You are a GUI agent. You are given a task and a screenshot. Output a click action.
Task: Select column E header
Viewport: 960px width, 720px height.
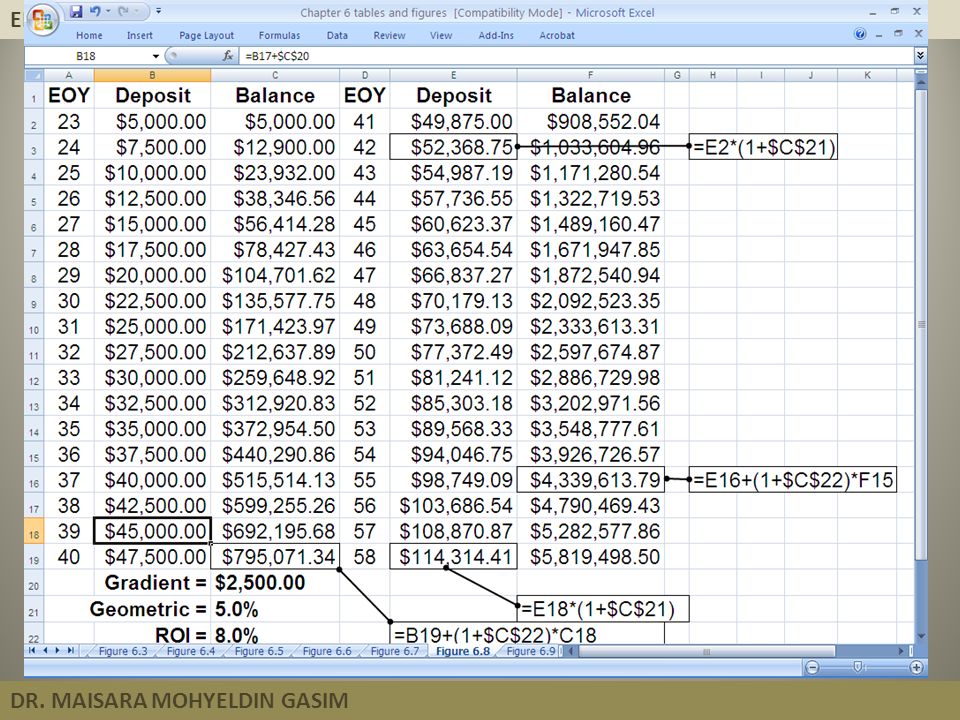coord(453,75)
